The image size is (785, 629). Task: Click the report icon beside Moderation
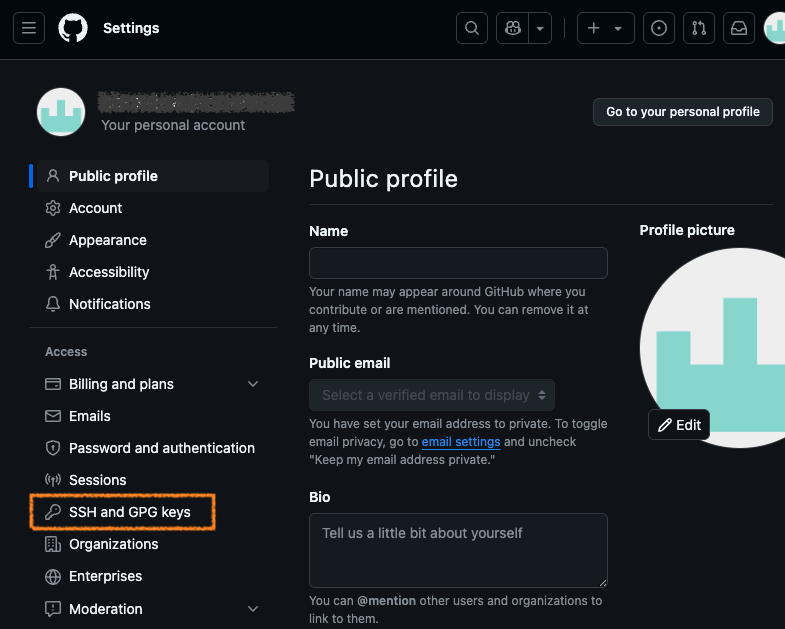[53, 609]
